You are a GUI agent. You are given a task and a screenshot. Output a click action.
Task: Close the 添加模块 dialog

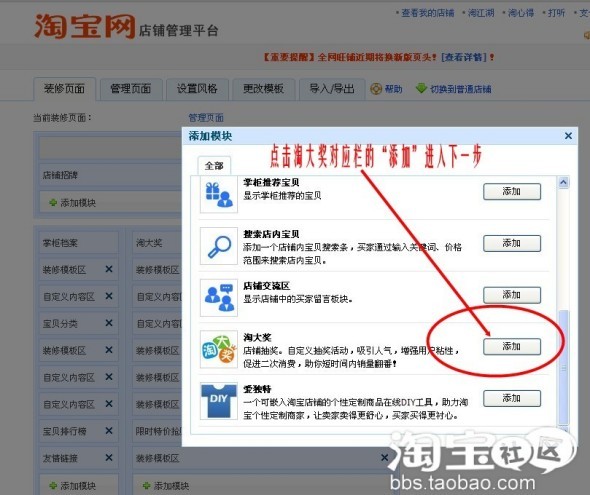click(568, 136)
